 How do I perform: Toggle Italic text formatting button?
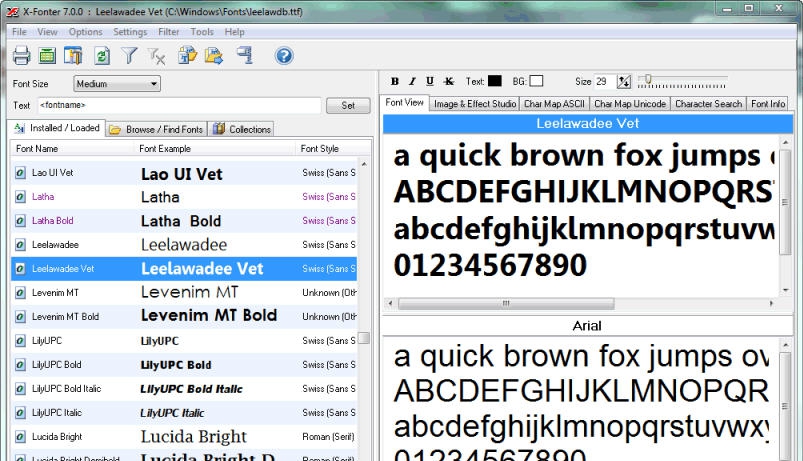tap(412, 81)
